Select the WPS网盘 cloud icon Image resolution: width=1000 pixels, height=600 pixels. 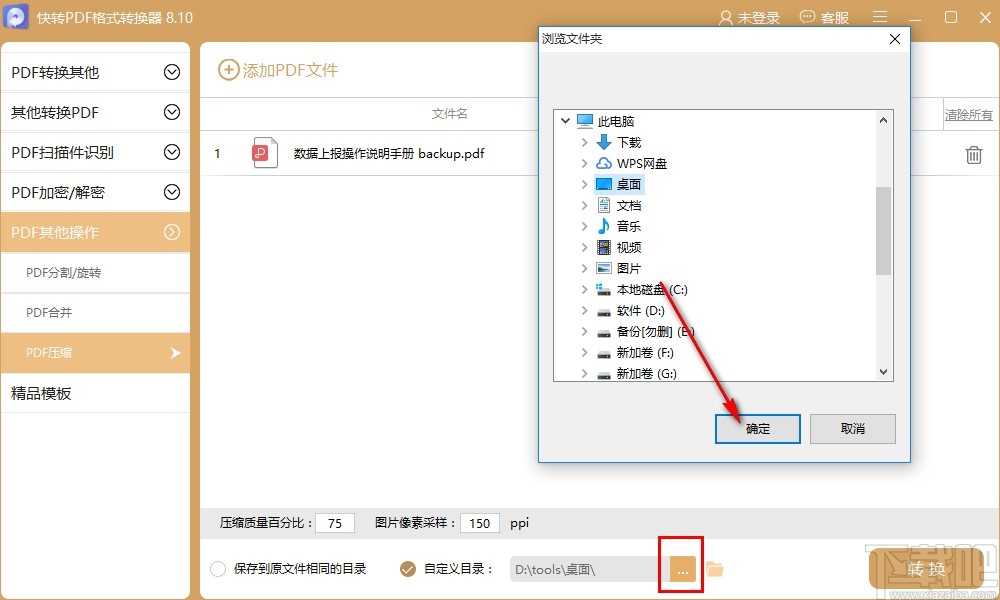[x=603, y=163]
